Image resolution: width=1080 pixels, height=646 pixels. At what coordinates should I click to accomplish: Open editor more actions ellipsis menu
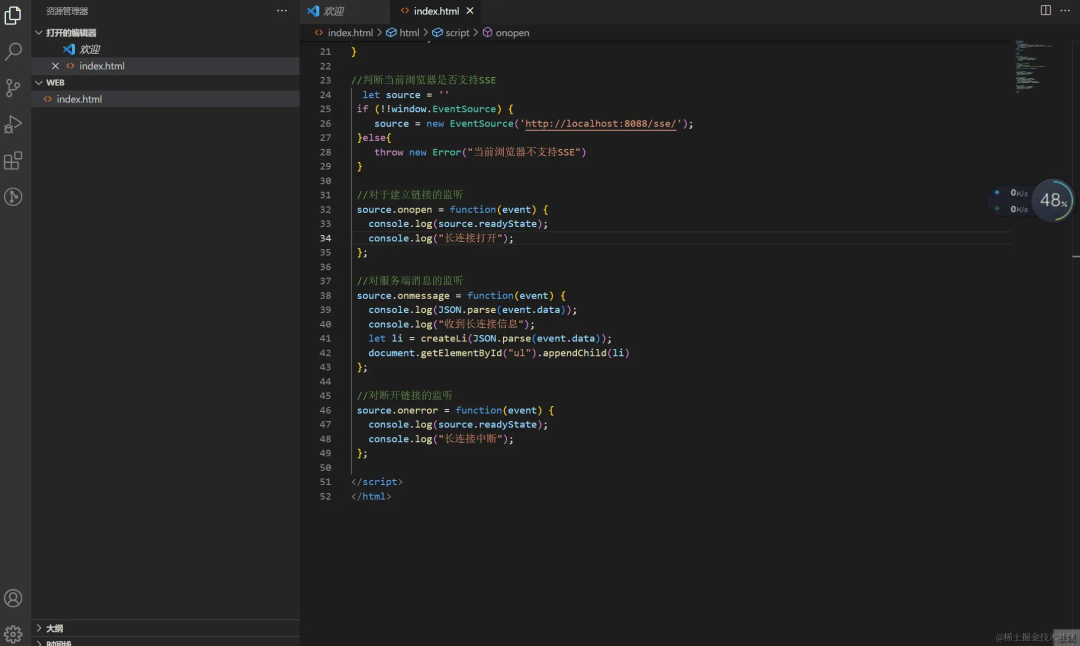[1065, 10]
